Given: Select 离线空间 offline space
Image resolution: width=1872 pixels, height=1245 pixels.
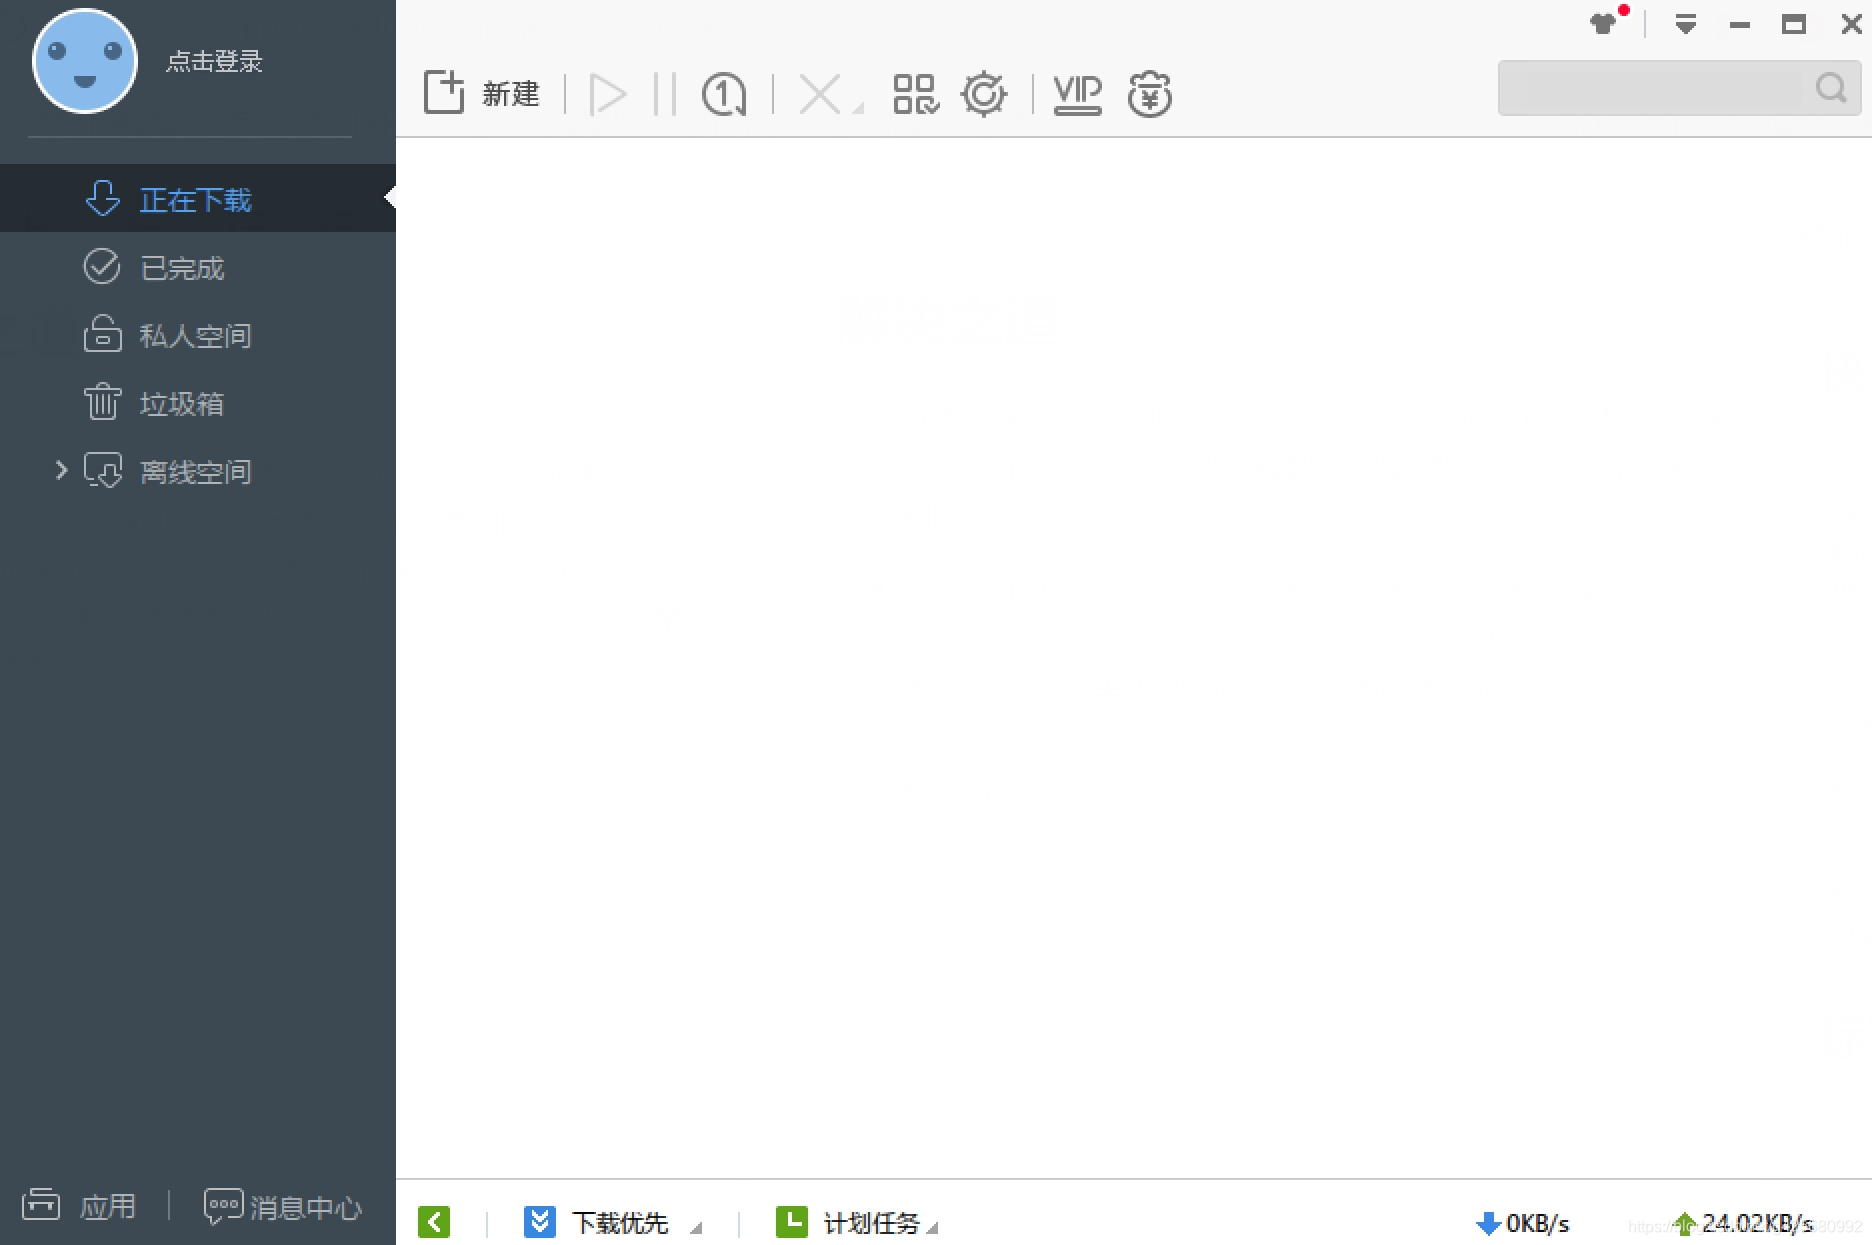Looking at the screenshot, I should (x=198, y=471).
